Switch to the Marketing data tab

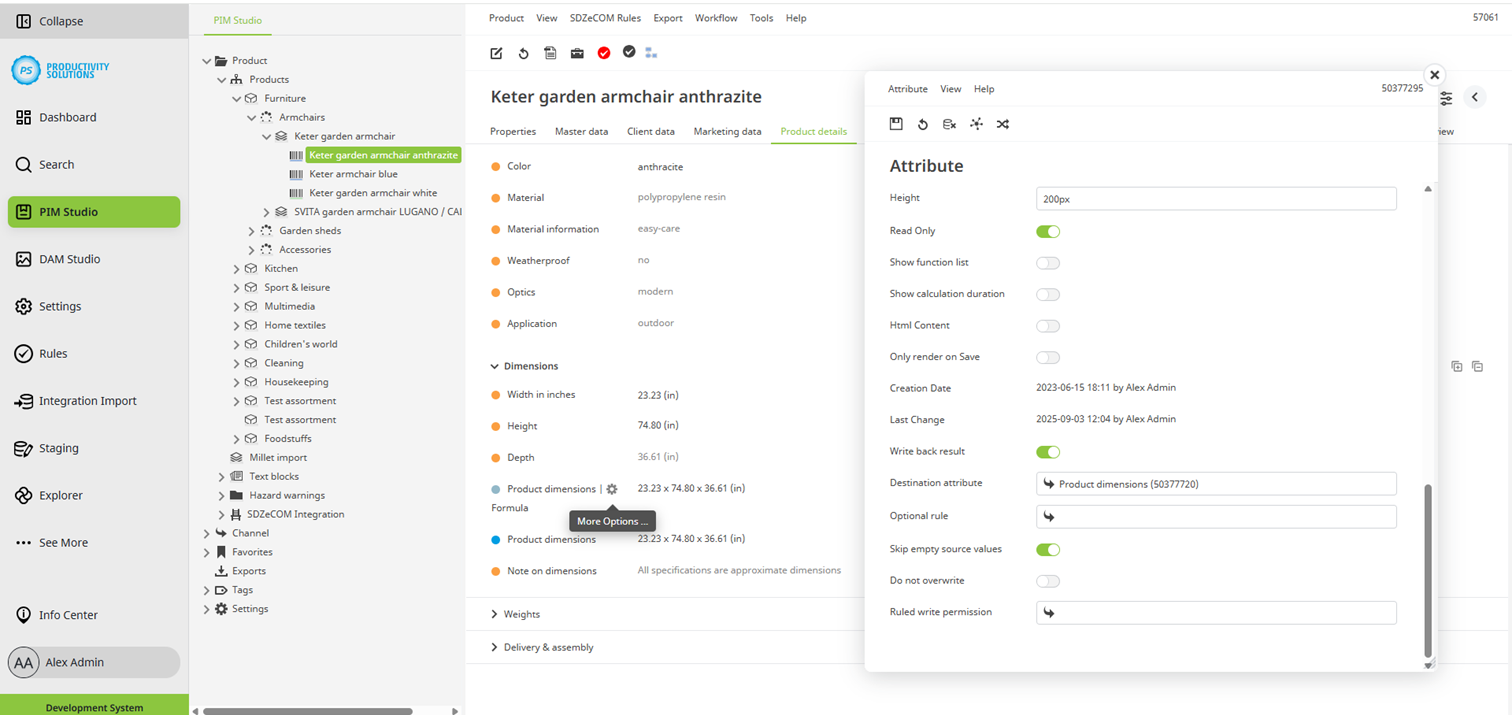click(727, 131)
